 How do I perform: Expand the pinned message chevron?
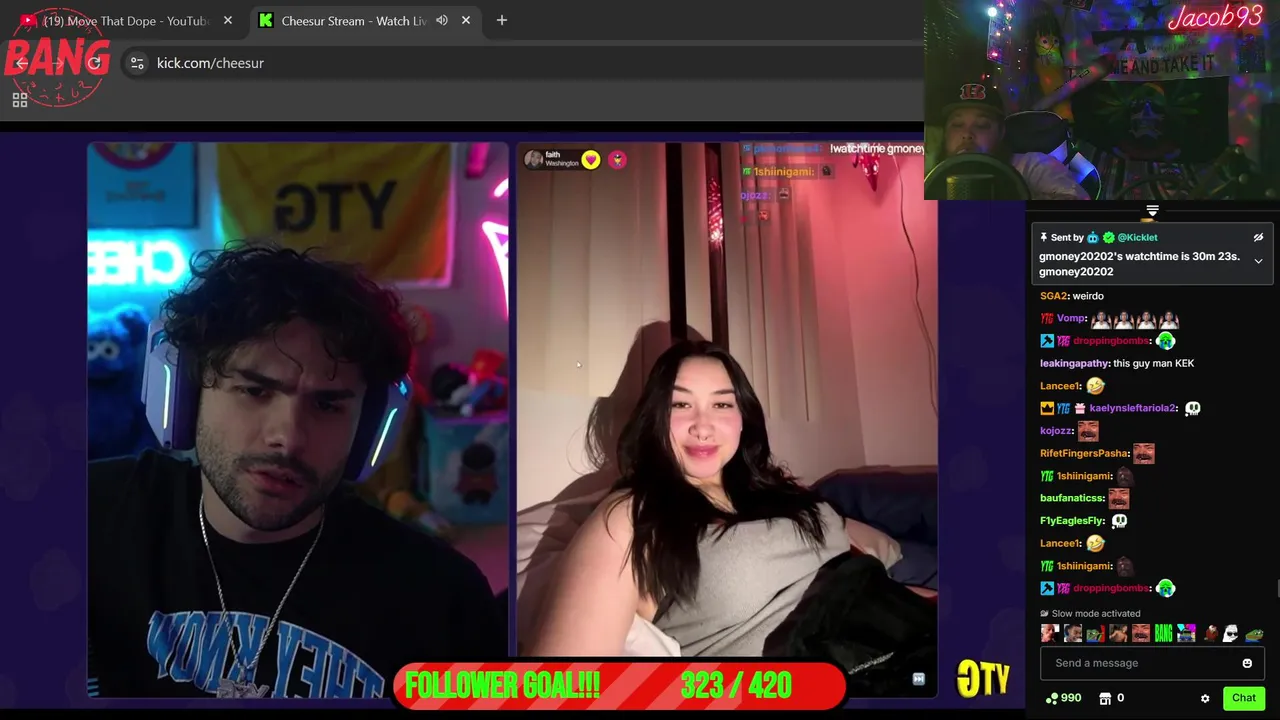click(x=1258, y=261)
